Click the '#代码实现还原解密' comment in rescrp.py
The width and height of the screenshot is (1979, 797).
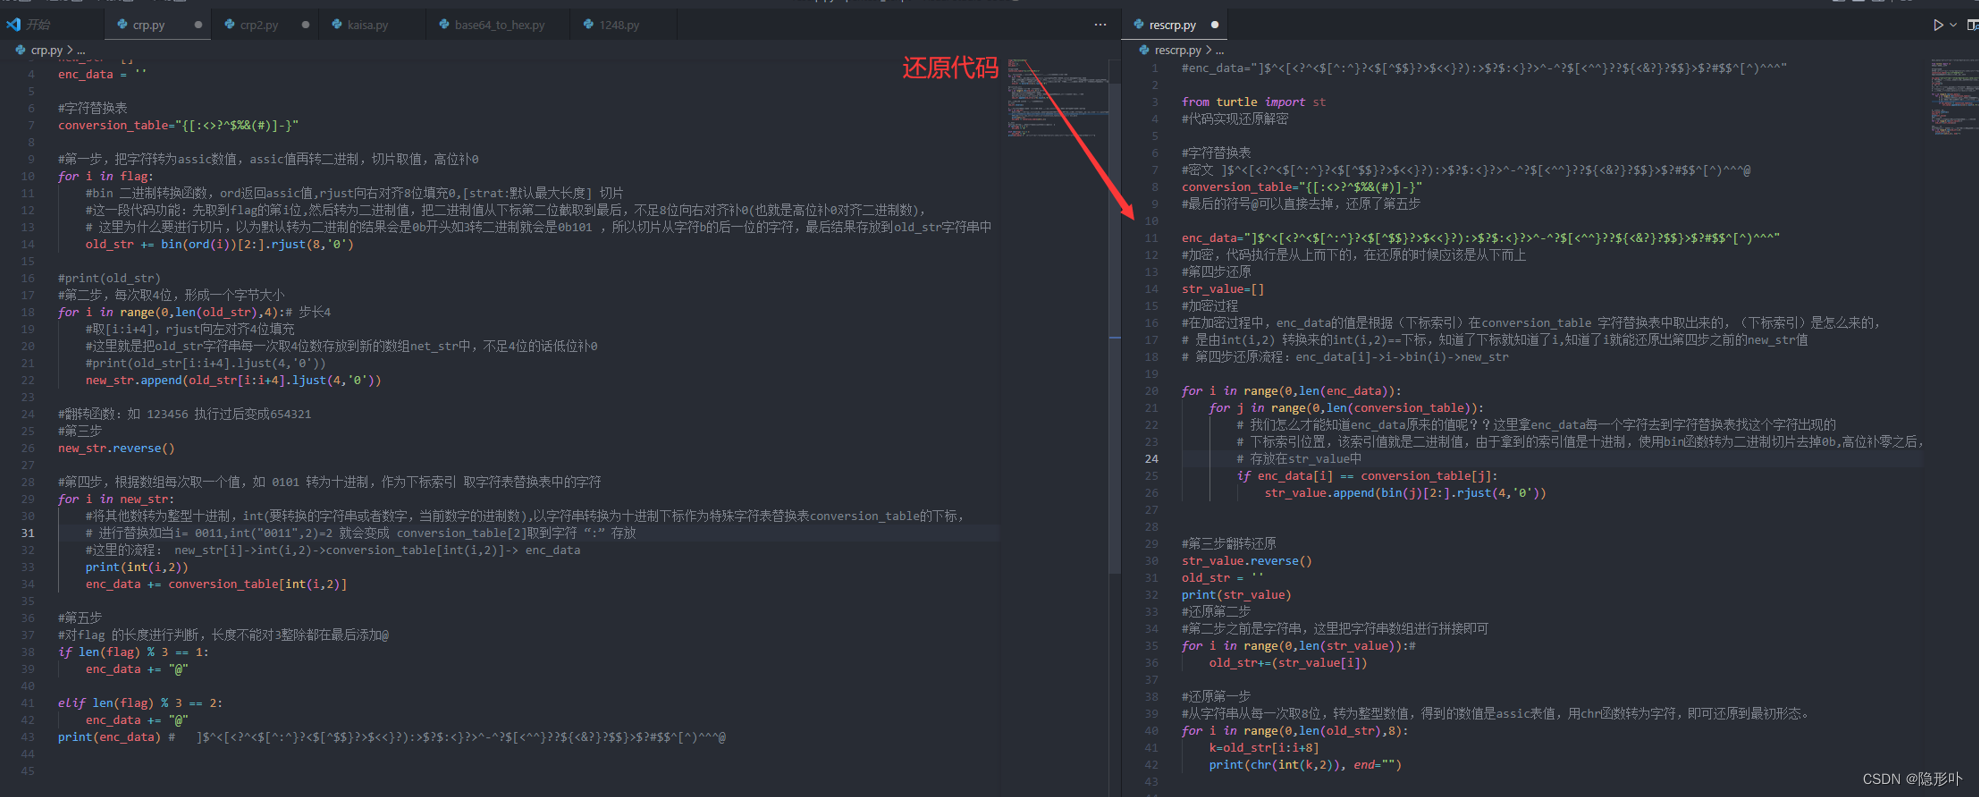1235,119
